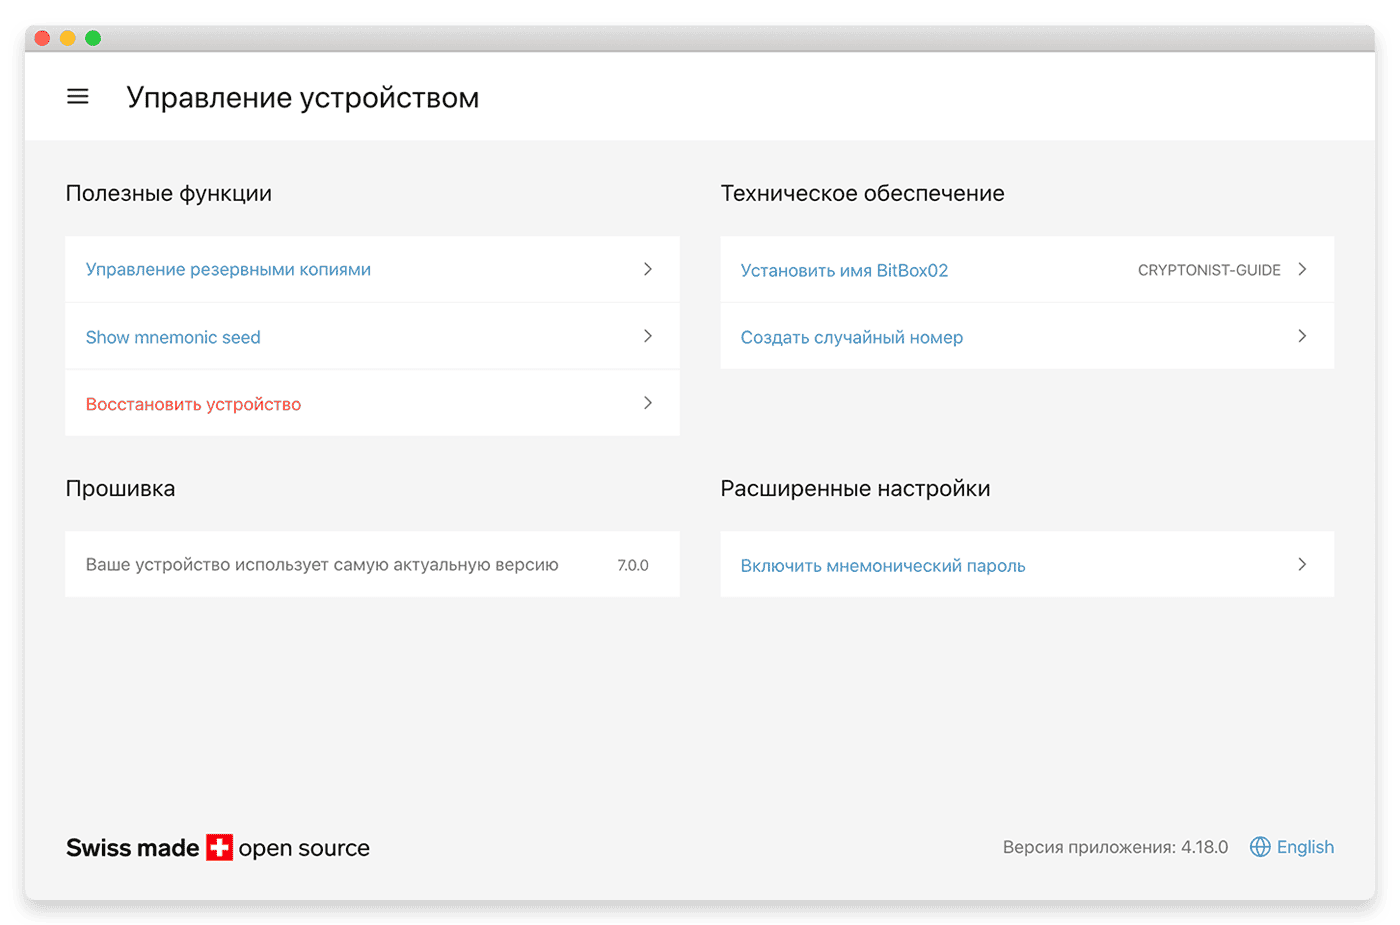Click the globe language icon
1400x925 pixels.
[1260, 847]
